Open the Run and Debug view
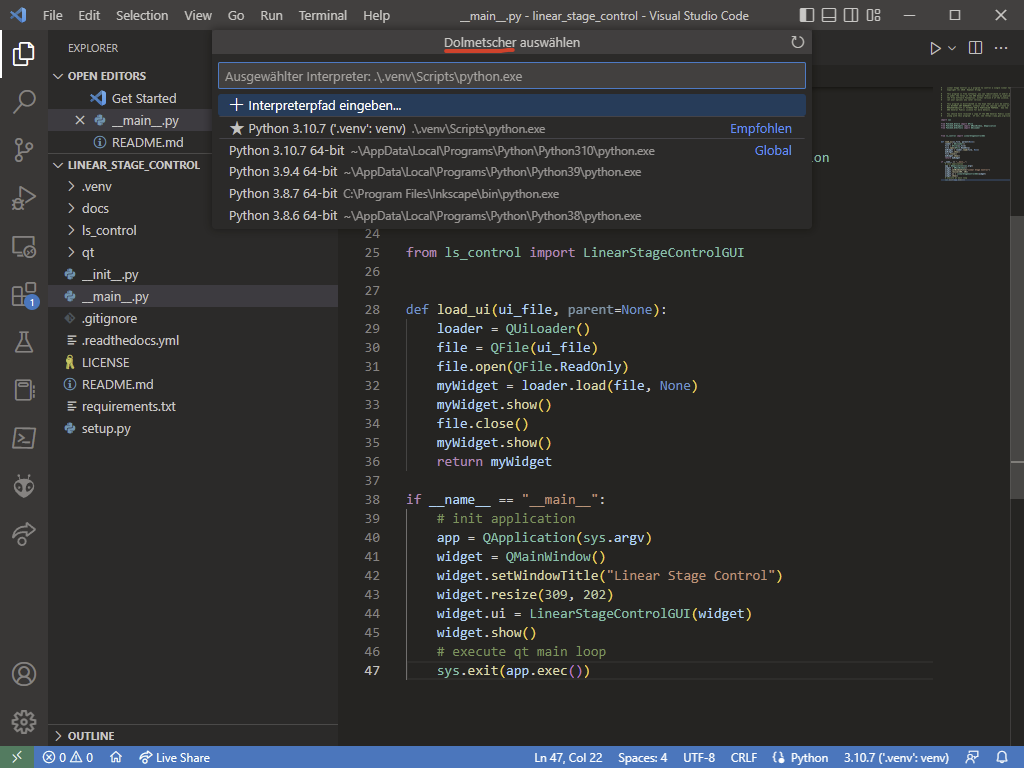The image size is (1024, 768). point(24,198)
